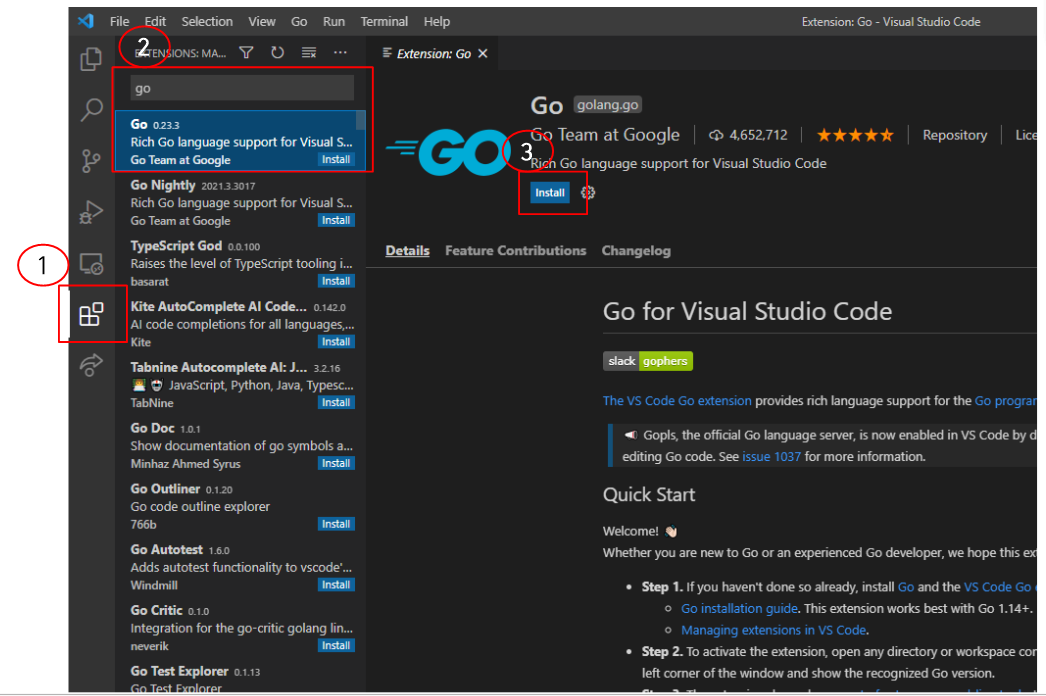1046x696 pixels.
Task: Open the Search view in activity bar
Action: (x=91, y=109)
